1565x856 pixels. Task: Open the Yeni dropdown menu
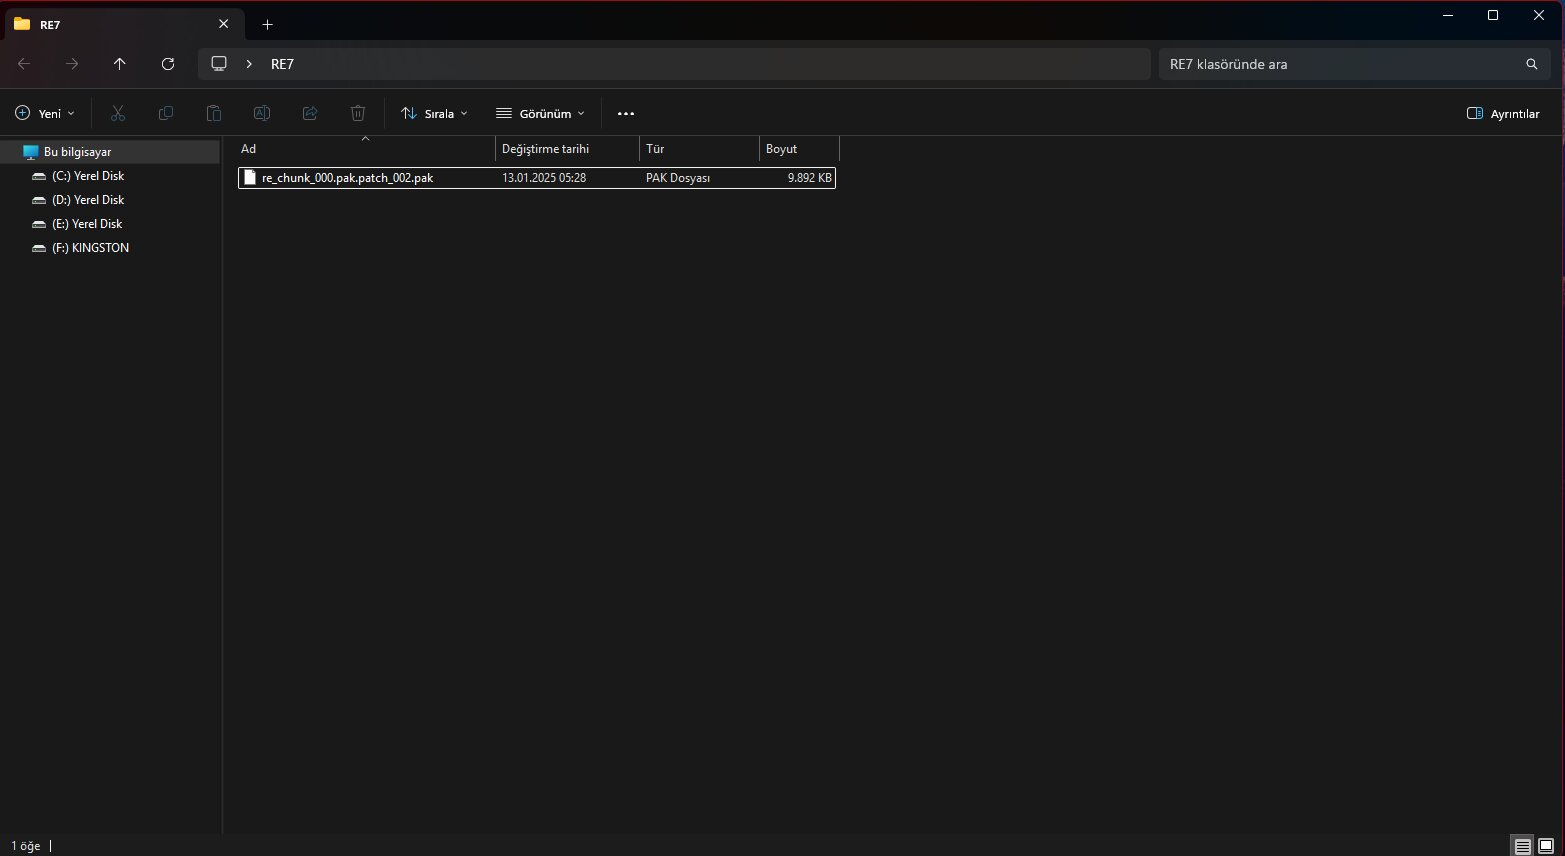coord(44,113)
